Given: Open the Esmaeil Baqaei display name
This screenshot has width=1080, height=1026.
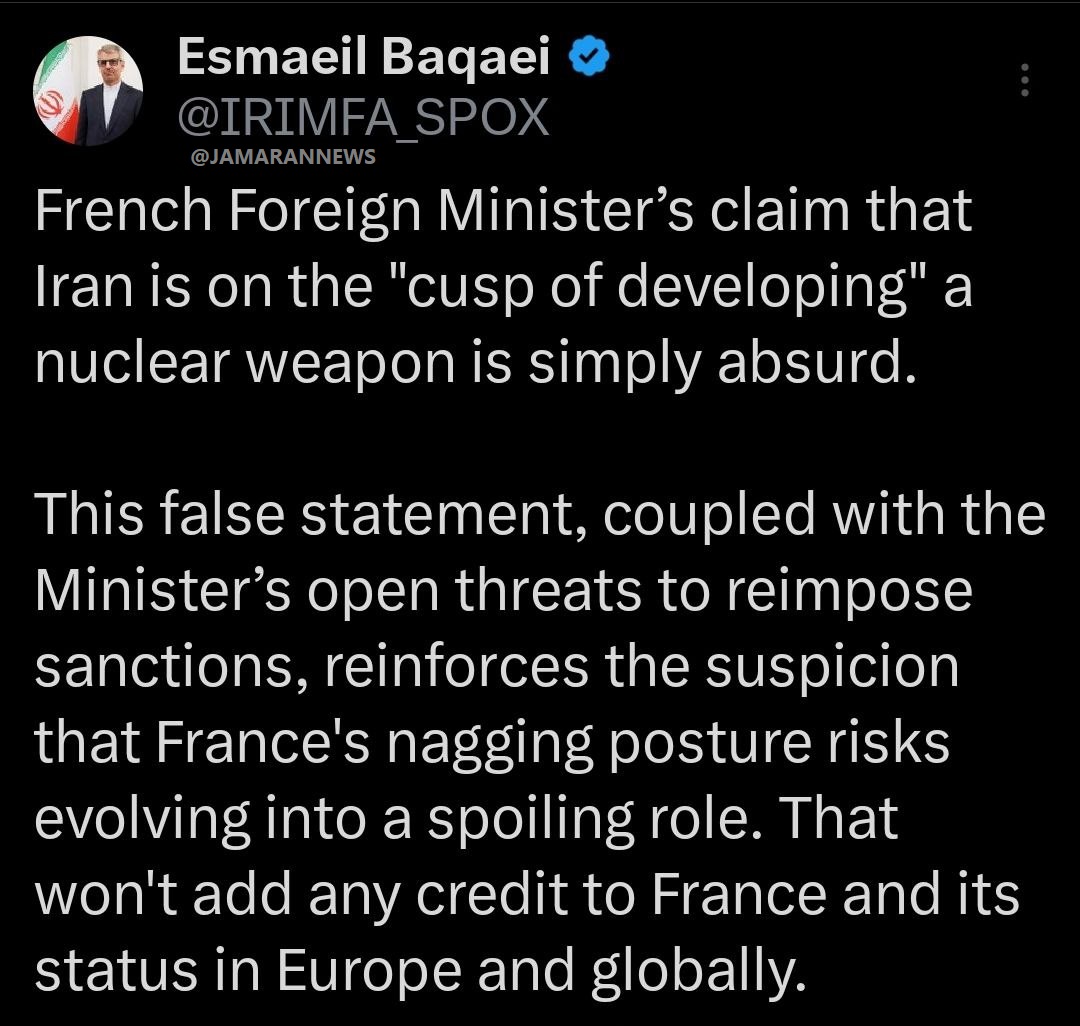Looking at the screenshot, I should [364, 60].
